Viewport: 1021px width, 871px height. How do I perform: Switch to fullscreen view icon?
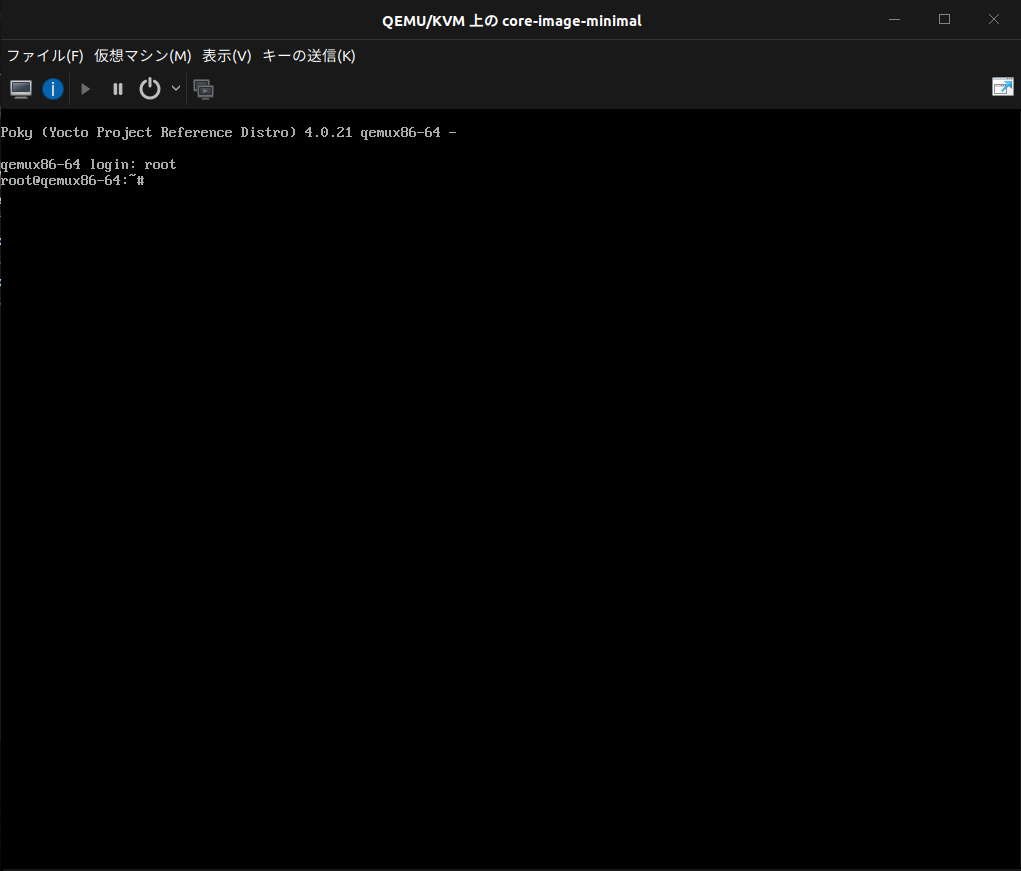coord(1003,87)
